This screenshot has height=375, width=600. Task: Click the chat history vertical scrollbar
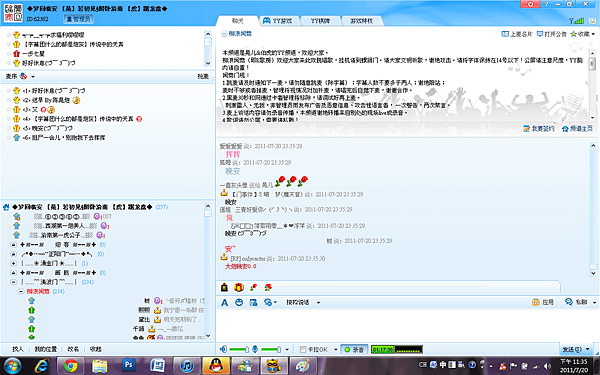click(593, 209)
